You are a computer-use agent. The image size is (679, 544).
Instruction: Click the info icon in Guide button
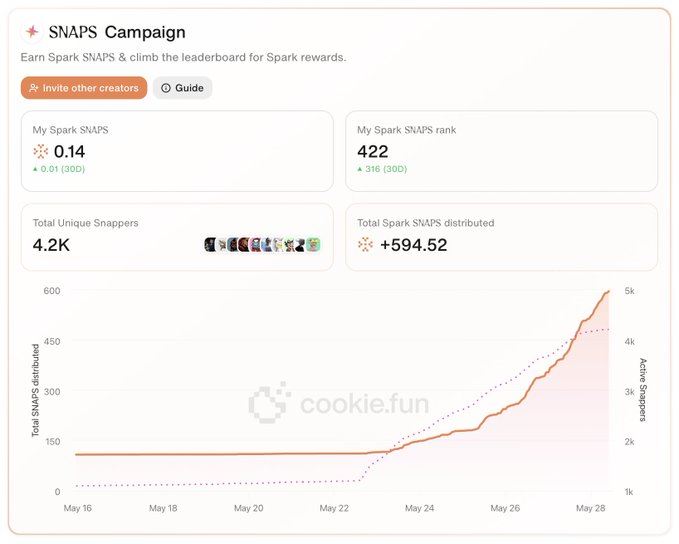(x=166, y=88)
